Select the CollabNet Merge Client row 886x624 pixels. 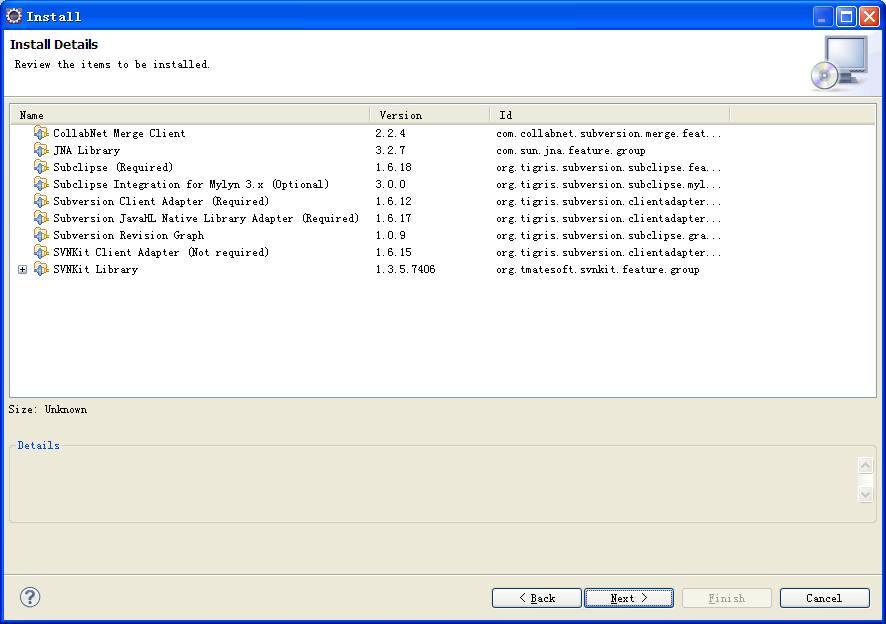click(119, 133)
